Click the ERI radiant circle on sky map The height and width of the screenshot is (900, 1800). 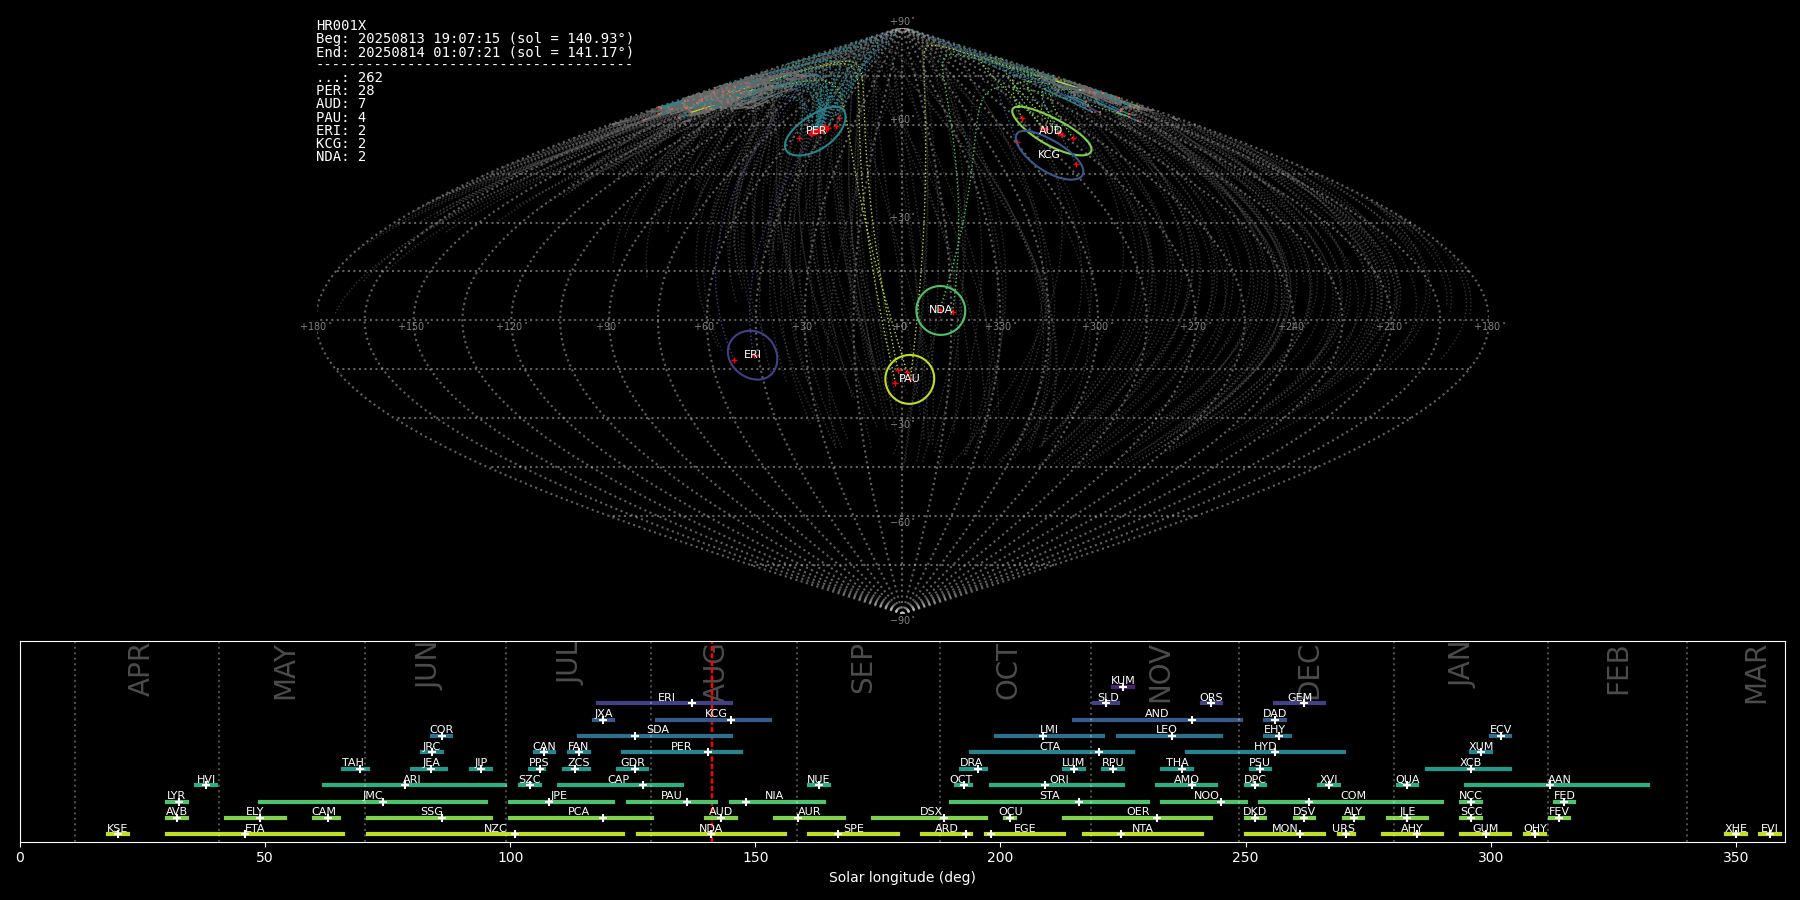click(753, 355)
